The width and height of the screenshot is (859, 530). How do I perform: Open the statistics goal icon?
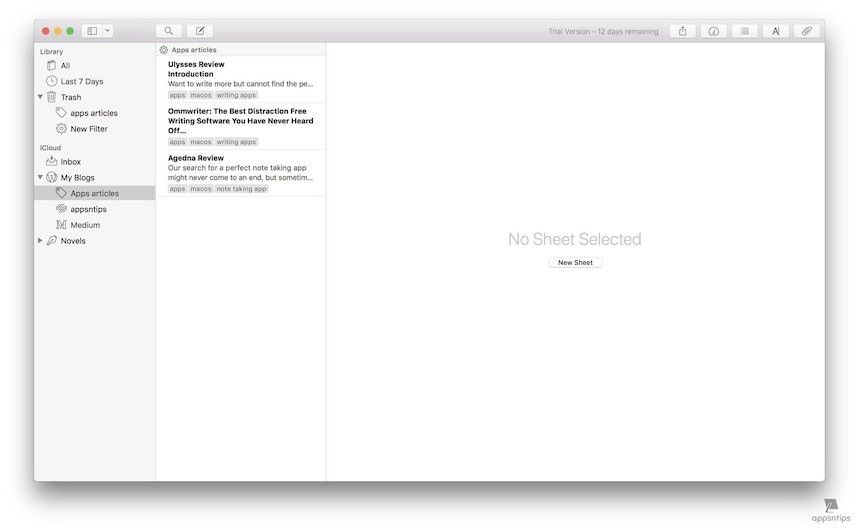[714, 31]
